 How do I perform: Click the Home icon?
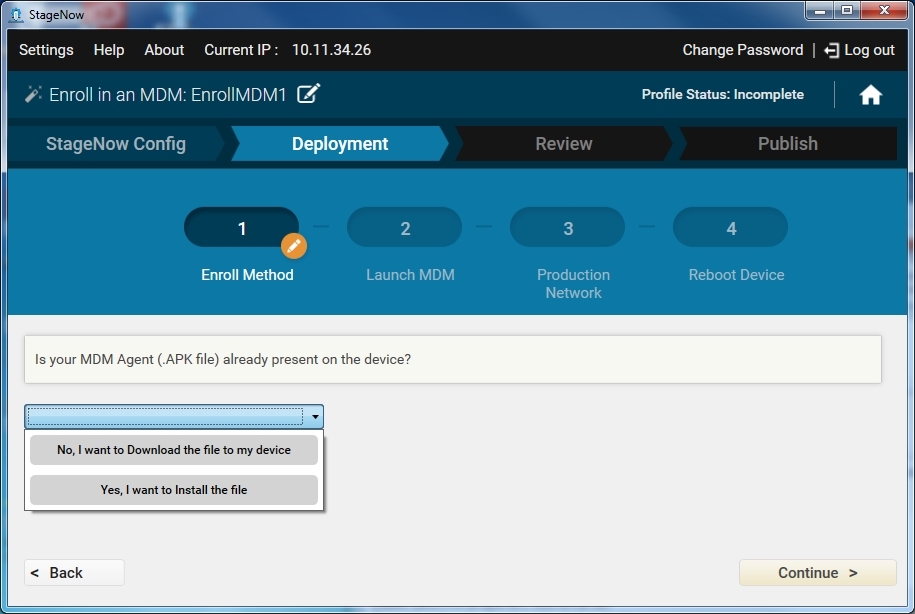pos(870,95)
